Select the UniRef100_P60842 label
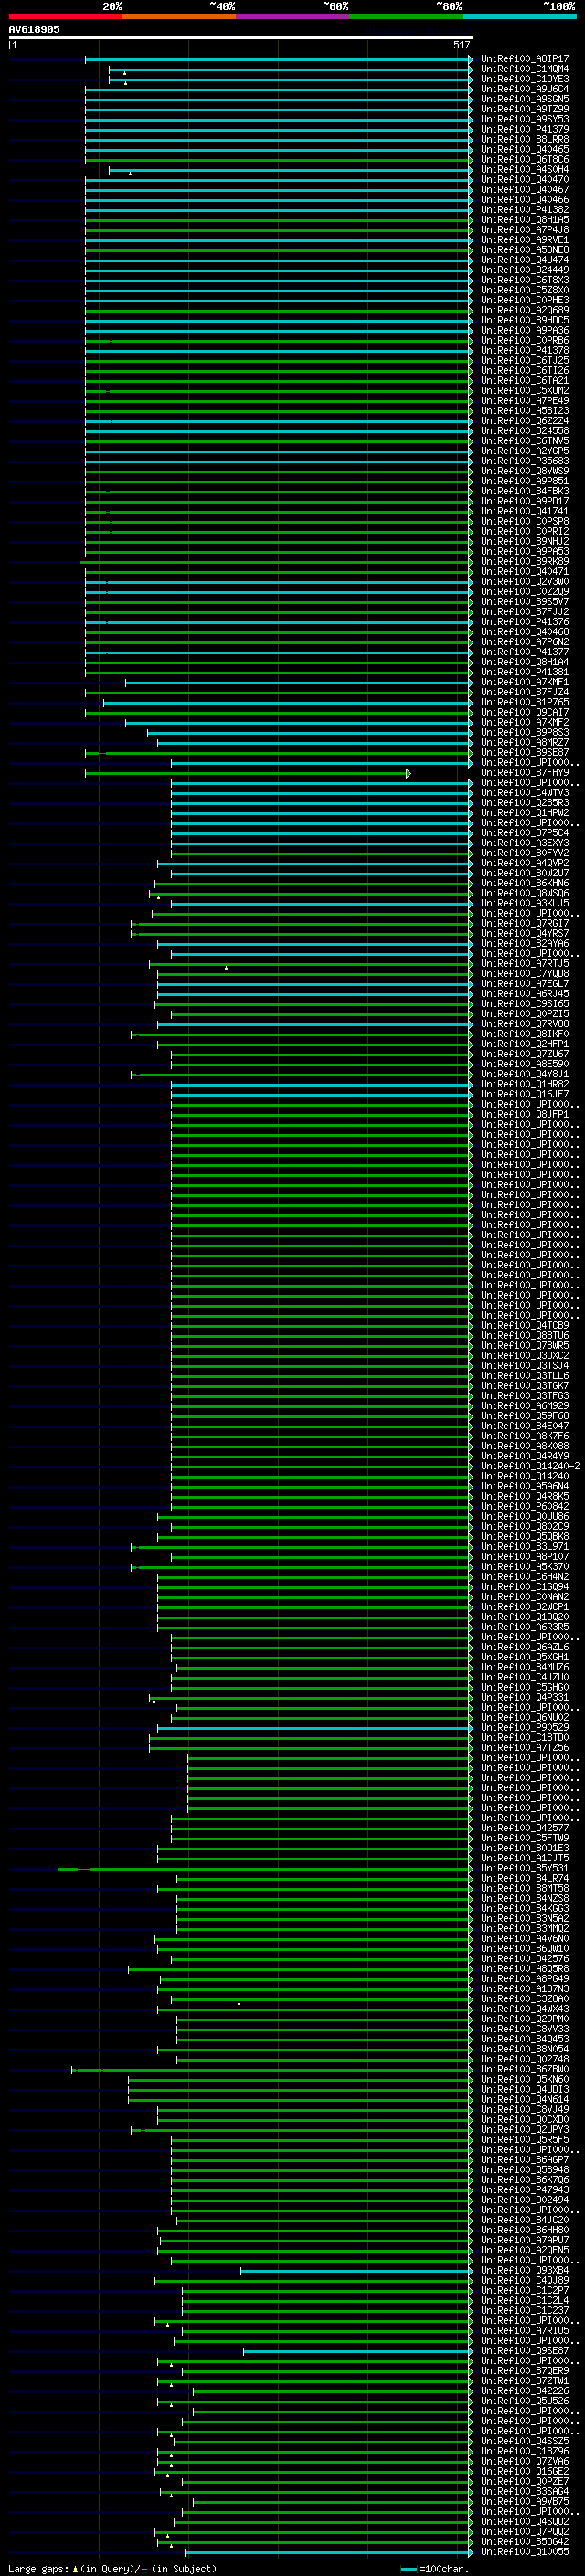 coord(524,1506)
